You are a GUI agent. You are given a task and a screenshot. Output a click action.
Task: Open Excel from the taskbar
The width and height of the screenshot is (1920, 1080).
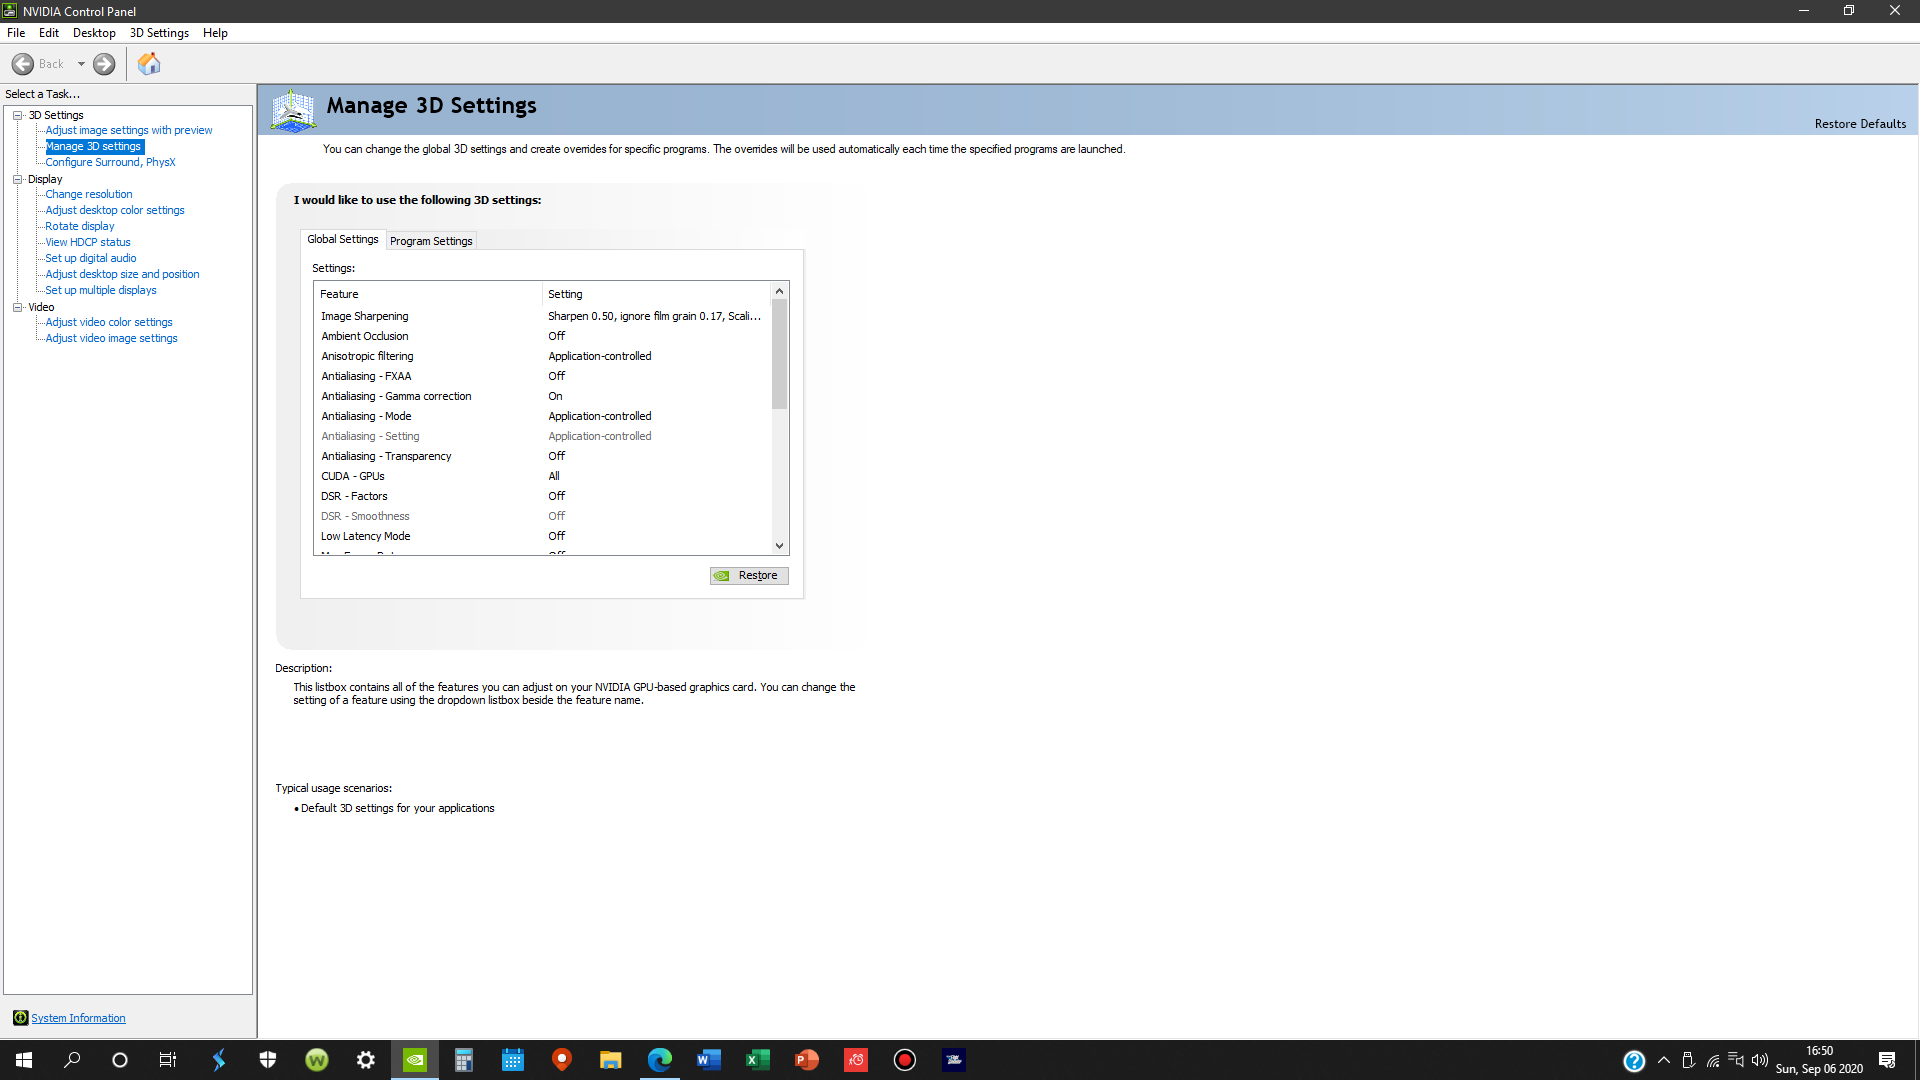758,1060
